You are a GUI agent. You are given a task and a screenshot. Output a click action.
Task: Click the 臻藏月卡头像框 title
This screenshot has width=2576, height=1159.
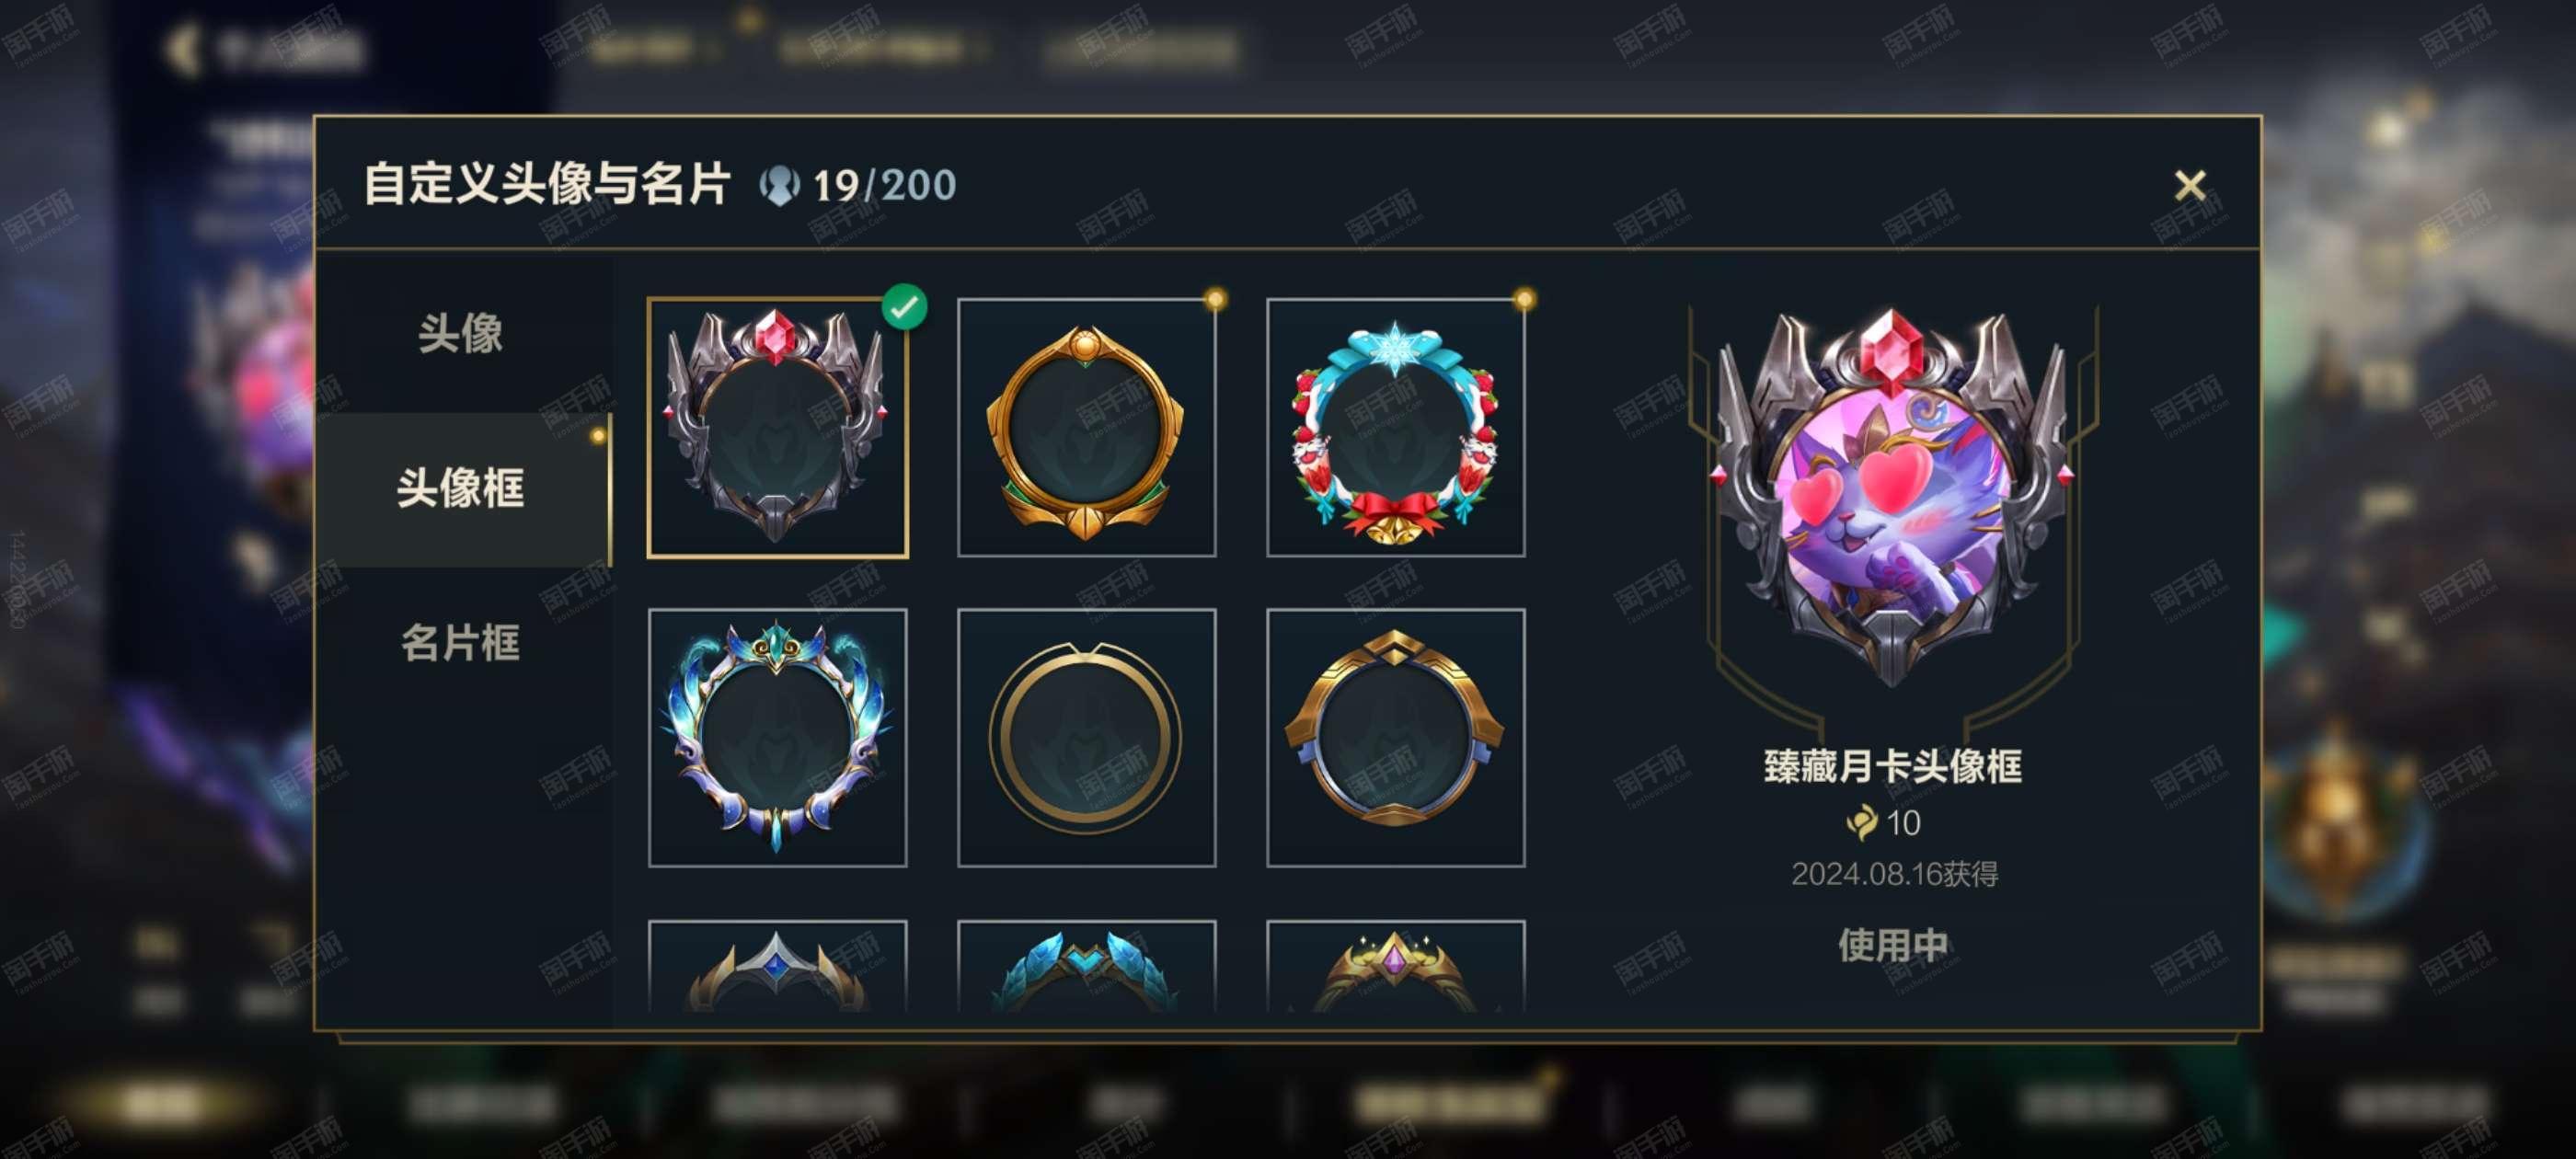[x=1893, y=767]
